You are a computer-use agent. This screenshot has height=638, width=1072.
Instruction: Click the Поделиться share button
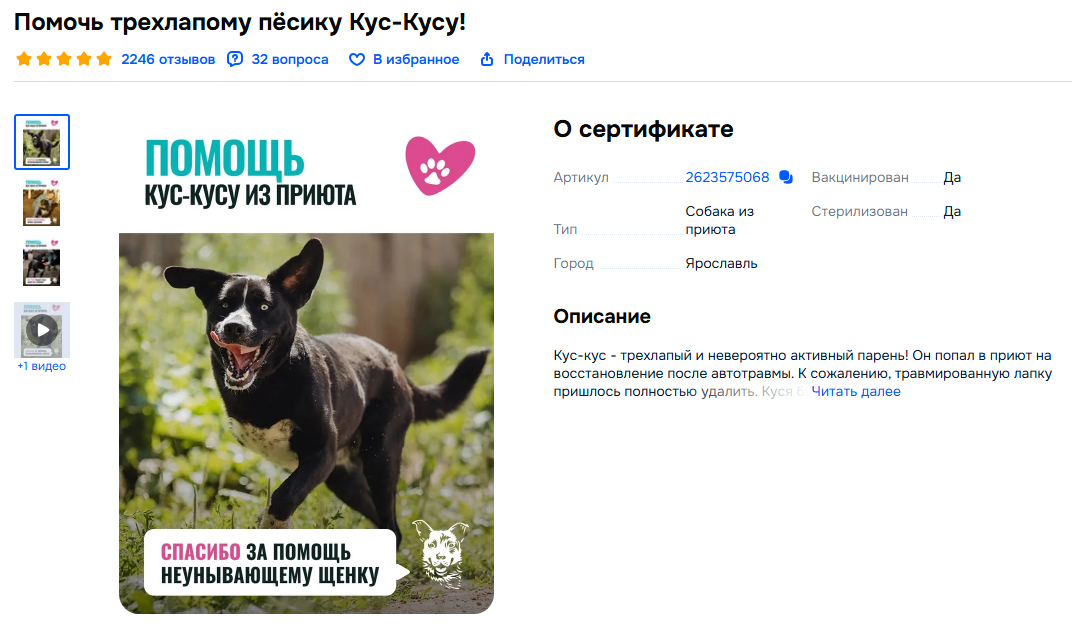pyautogui.click(x=544, y=59)
